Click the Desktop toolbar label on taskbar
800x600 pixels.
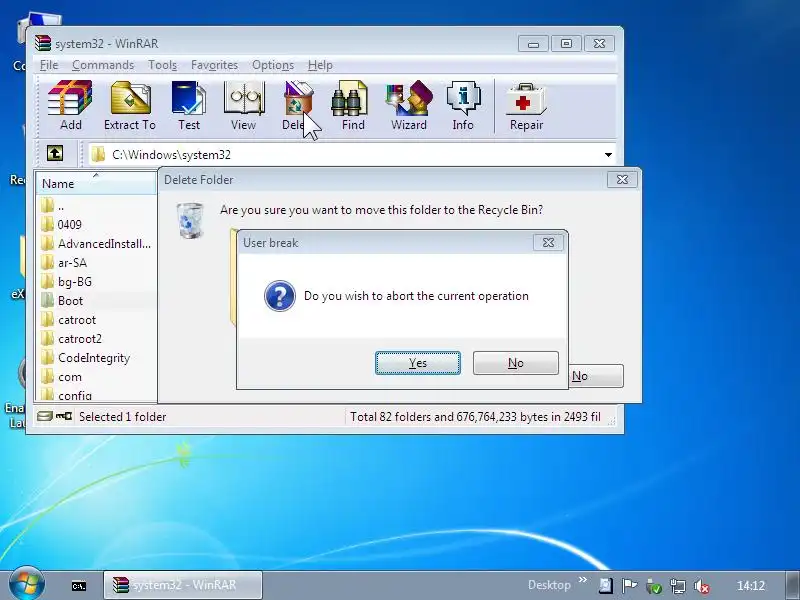549,585
